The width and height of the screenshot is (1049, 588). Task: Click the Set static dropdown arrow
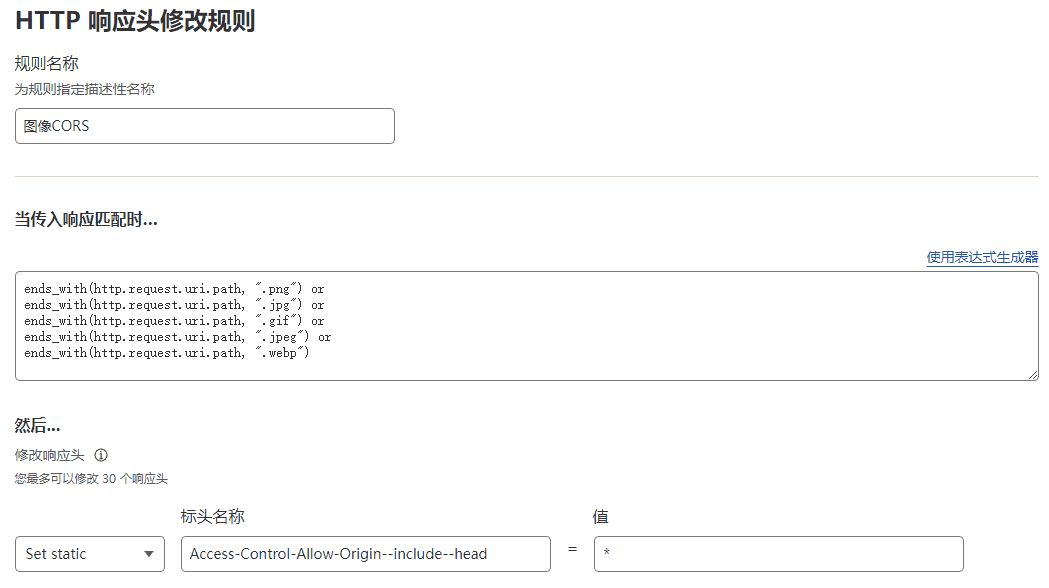[x=149, y=554]
